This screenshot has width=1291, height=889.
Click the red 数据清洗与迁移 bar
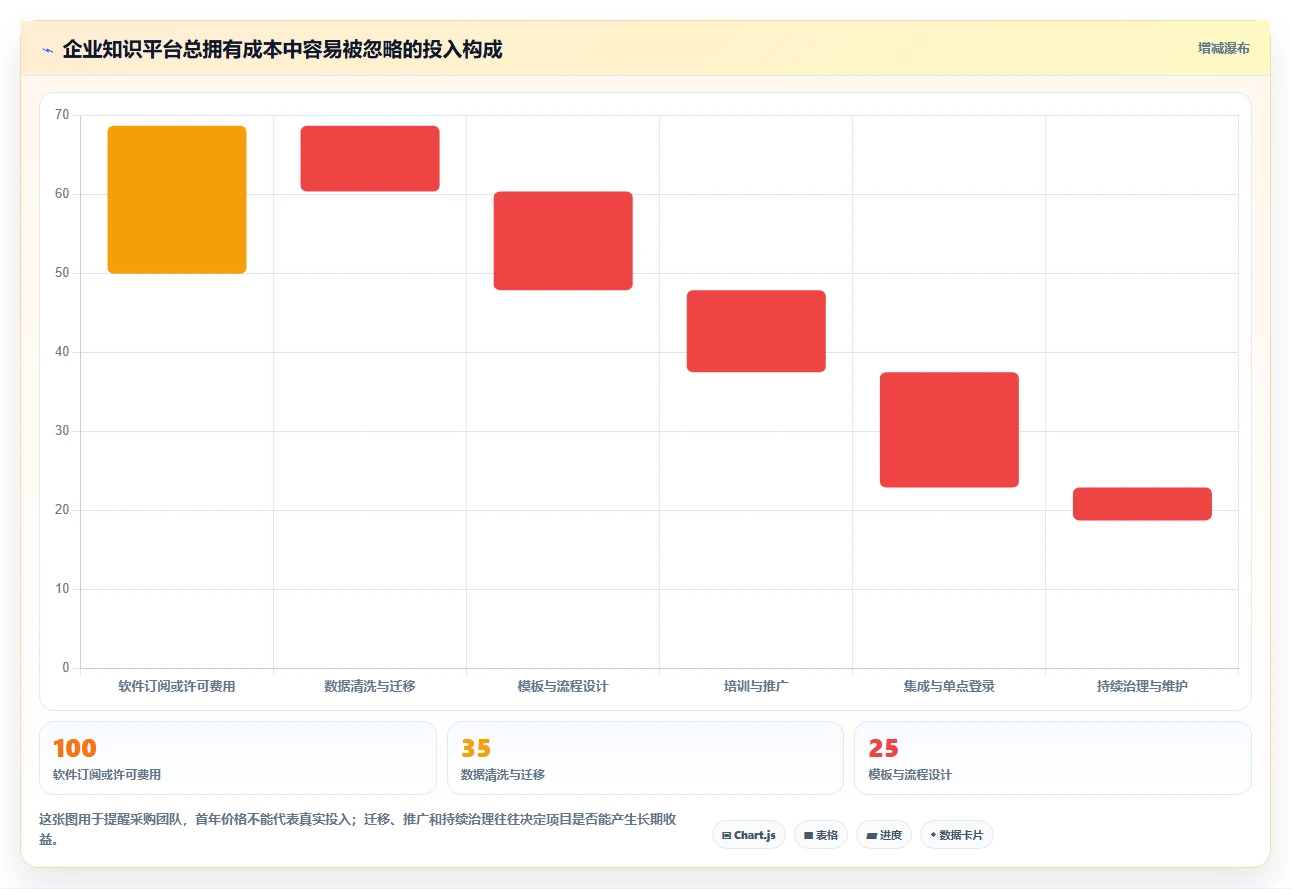pos(370,159)
